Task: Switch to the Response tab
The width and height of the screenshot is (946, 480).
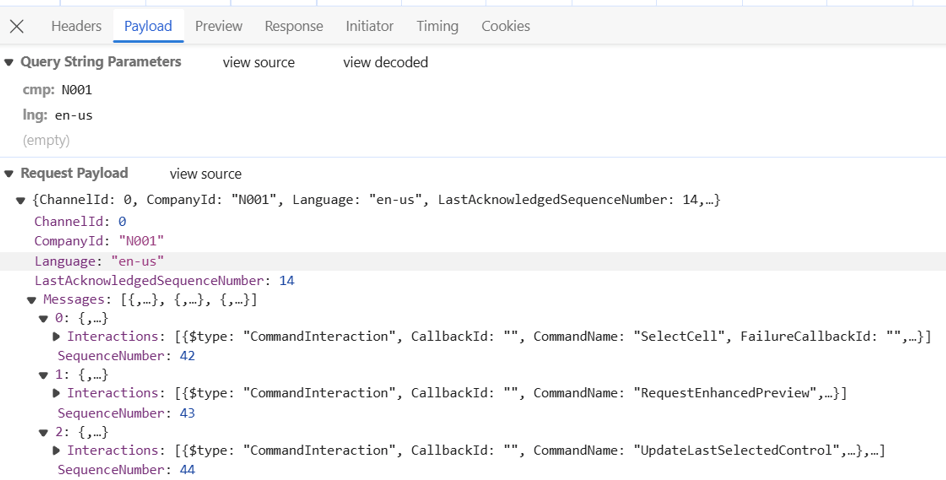Action: 294,26
